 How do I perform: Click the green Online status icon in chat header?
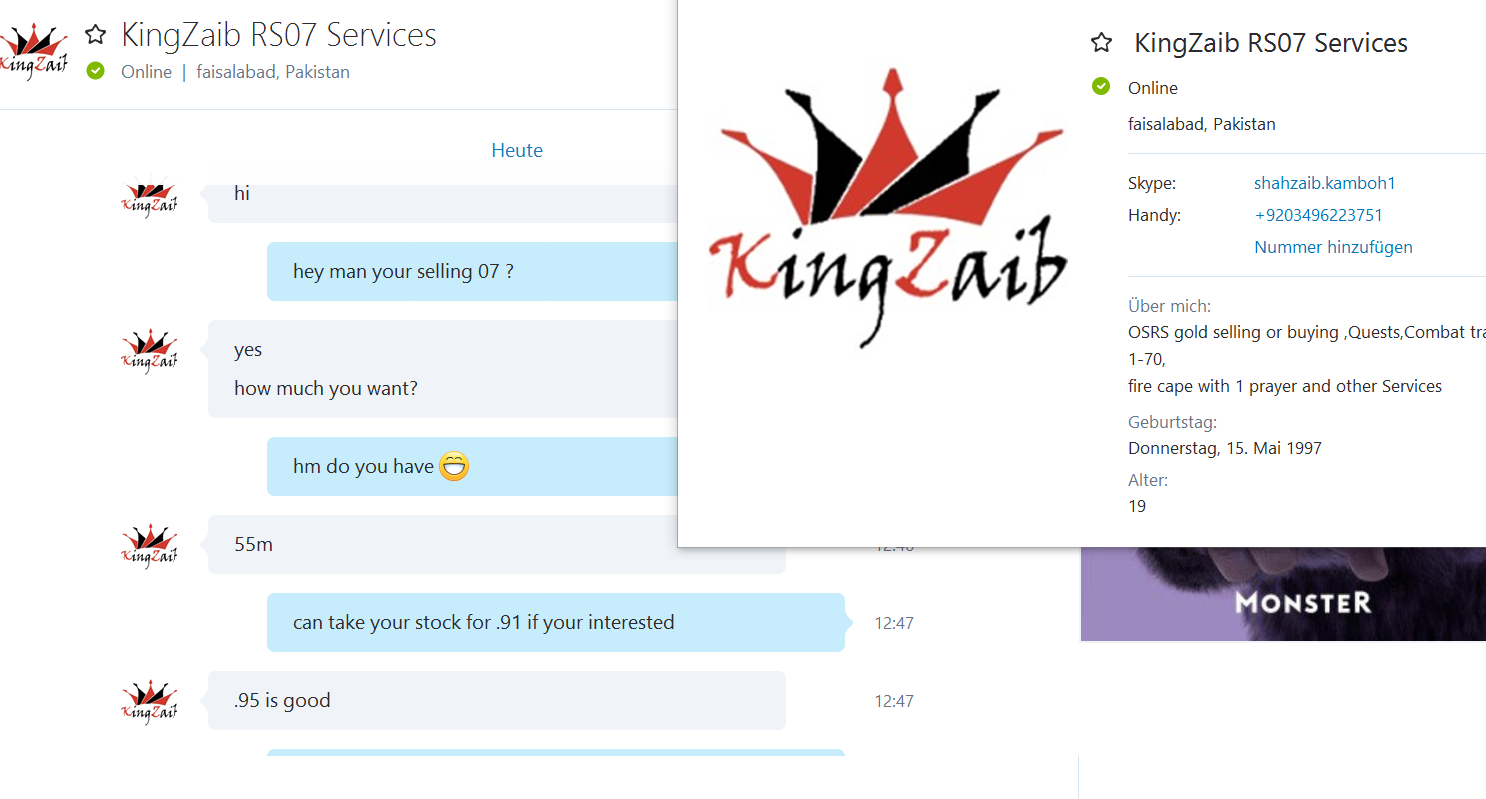pos(95,71)
